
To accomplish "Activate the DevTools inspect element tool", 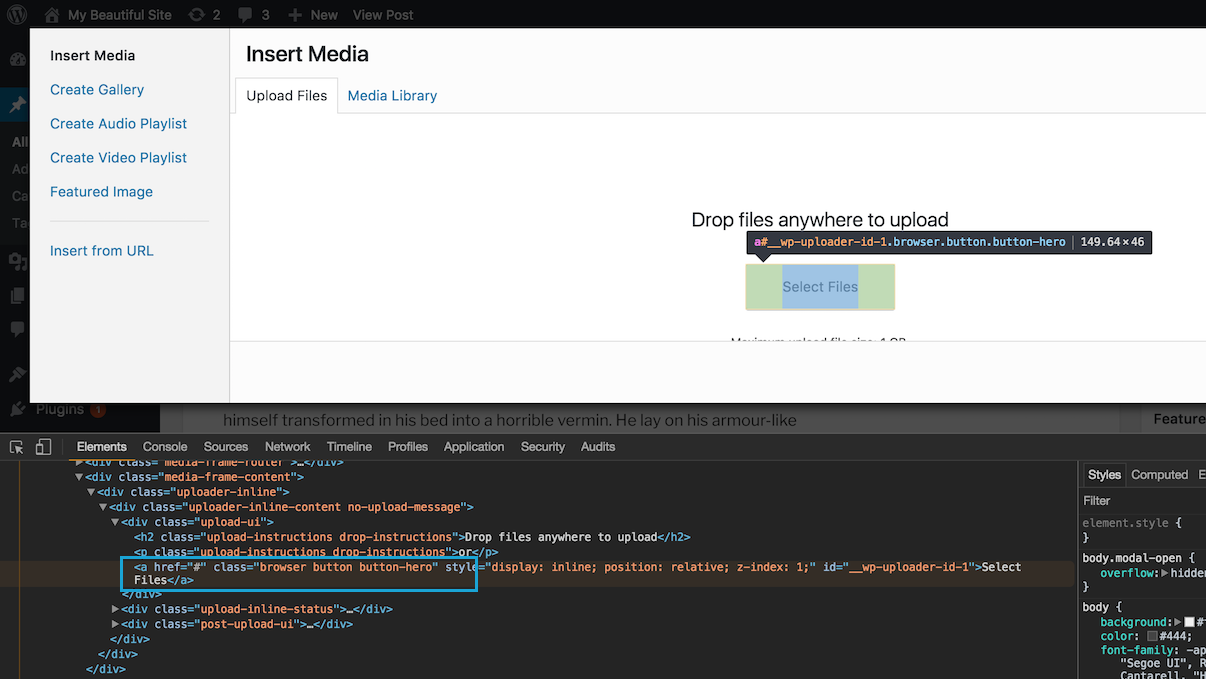I will click(x=17, y=447).
